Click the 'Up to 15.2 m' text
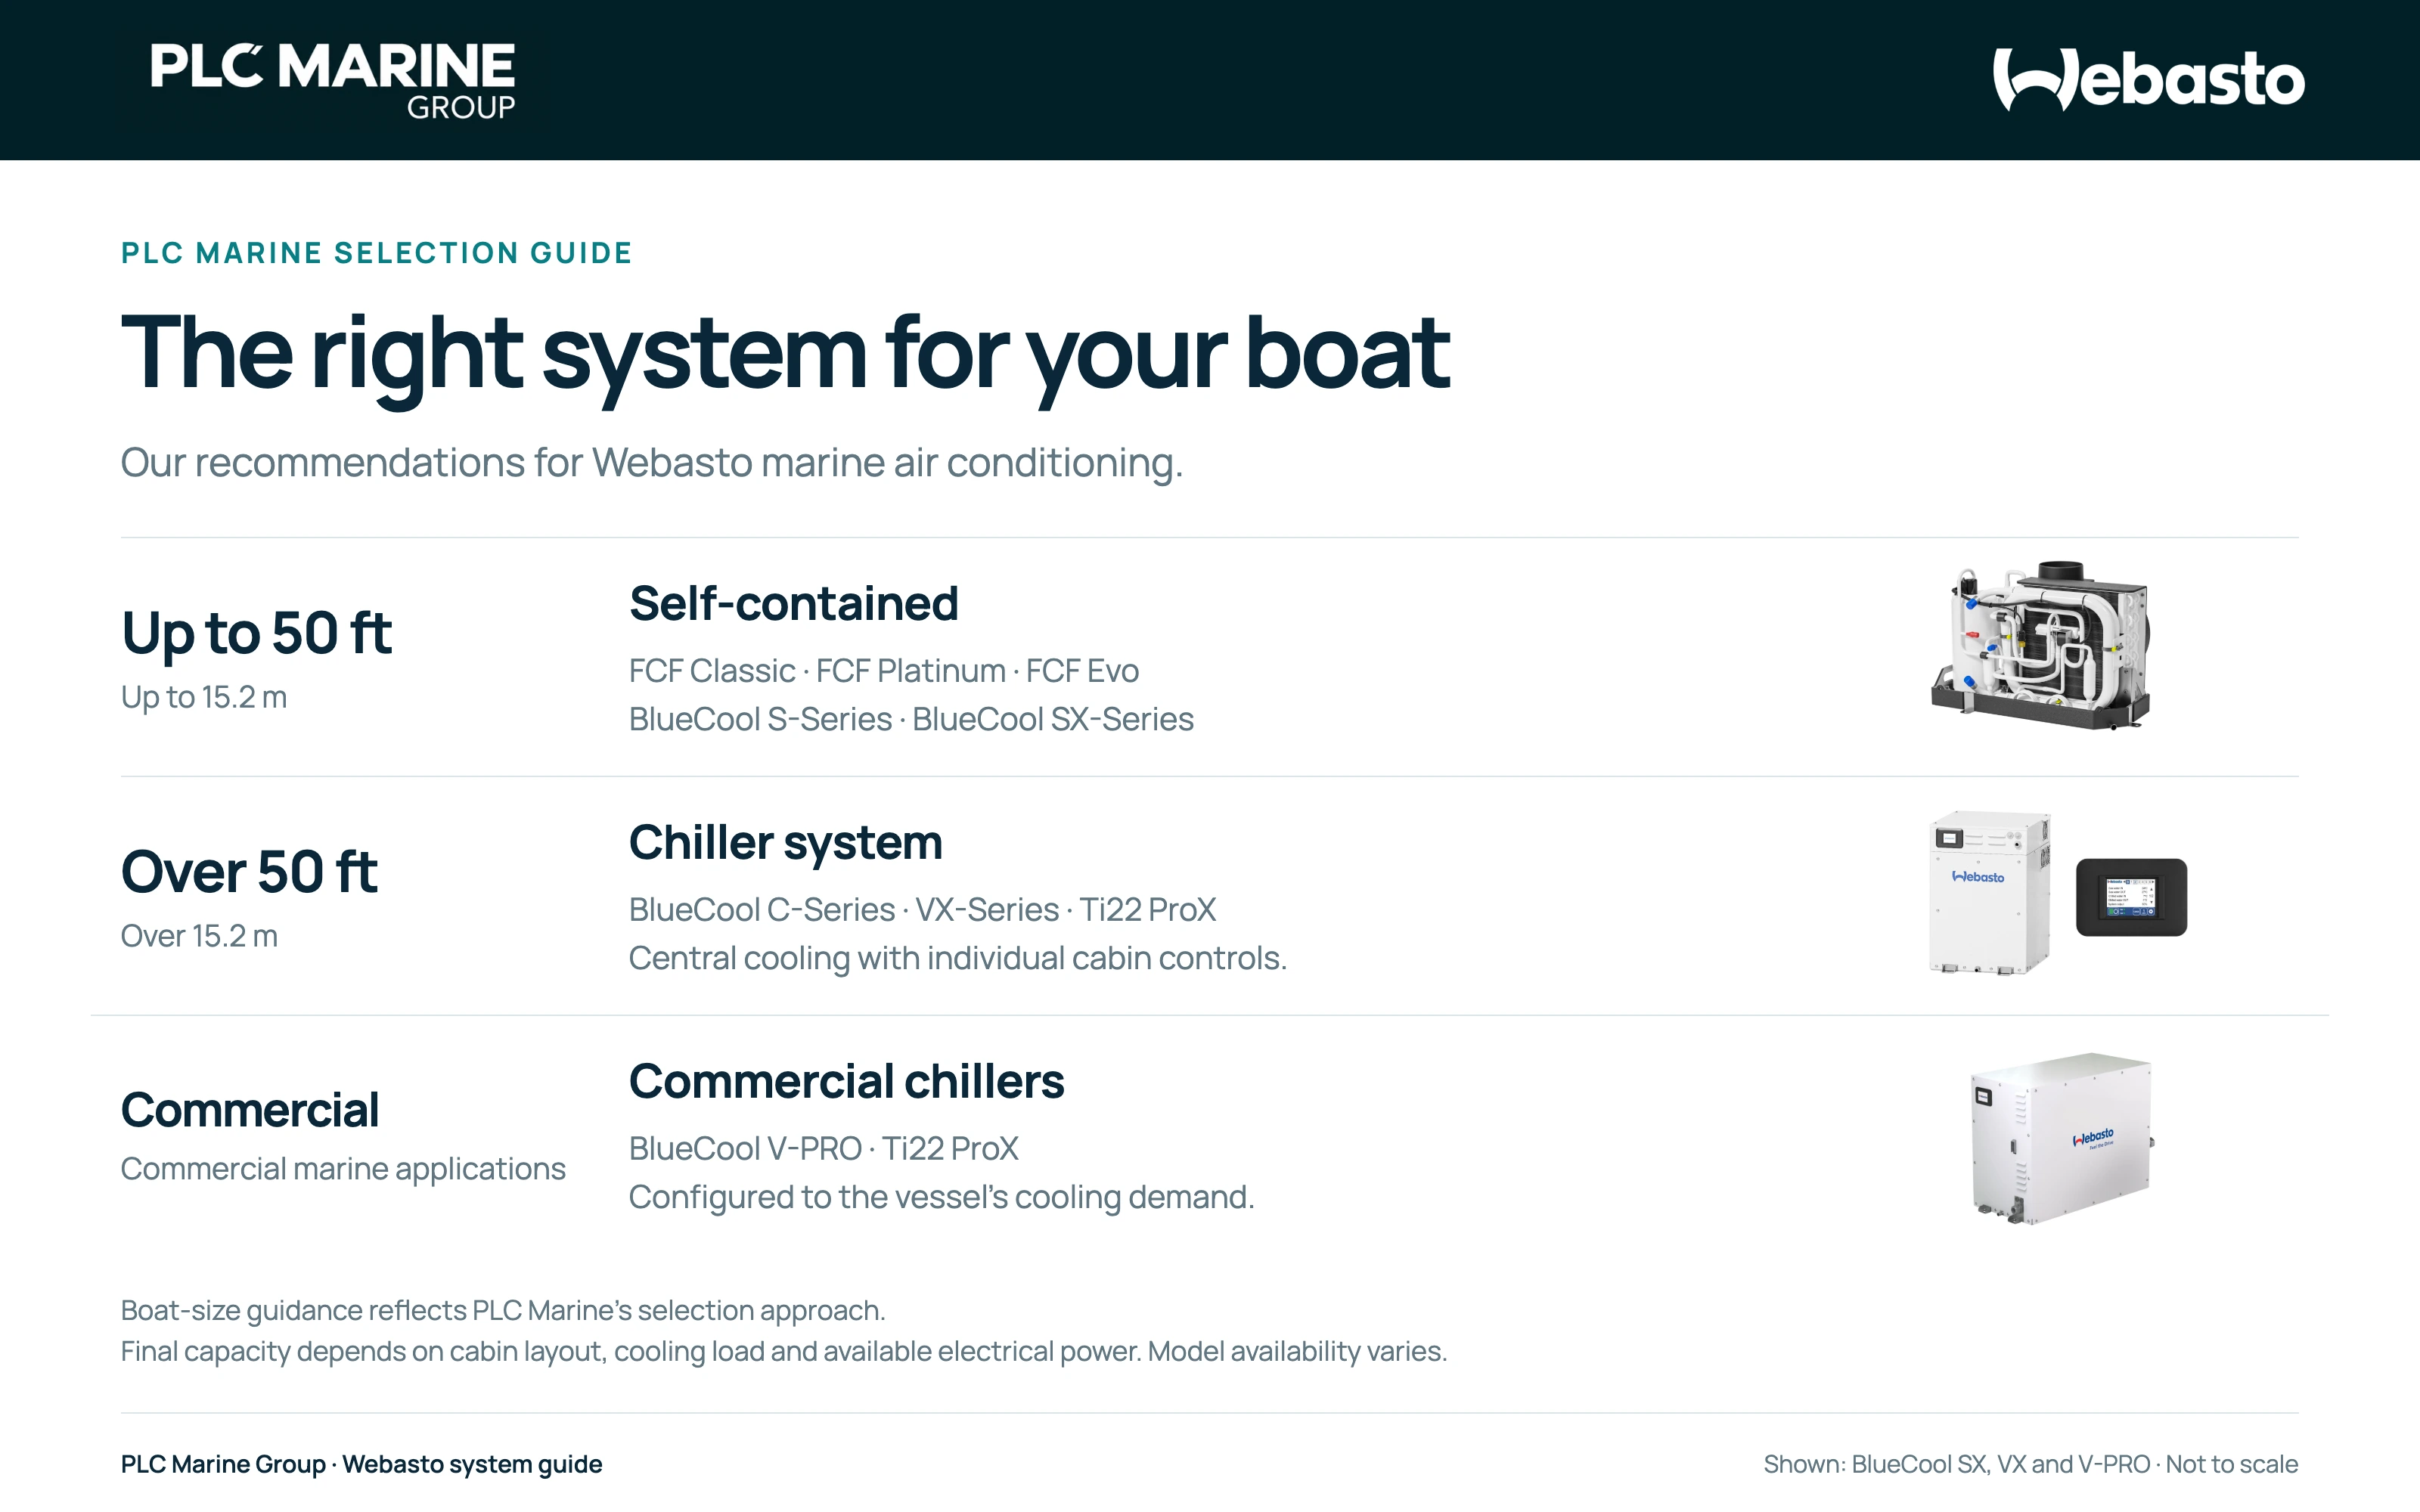This screenshot has height=1512, width=2420. [x=204, y=697]
